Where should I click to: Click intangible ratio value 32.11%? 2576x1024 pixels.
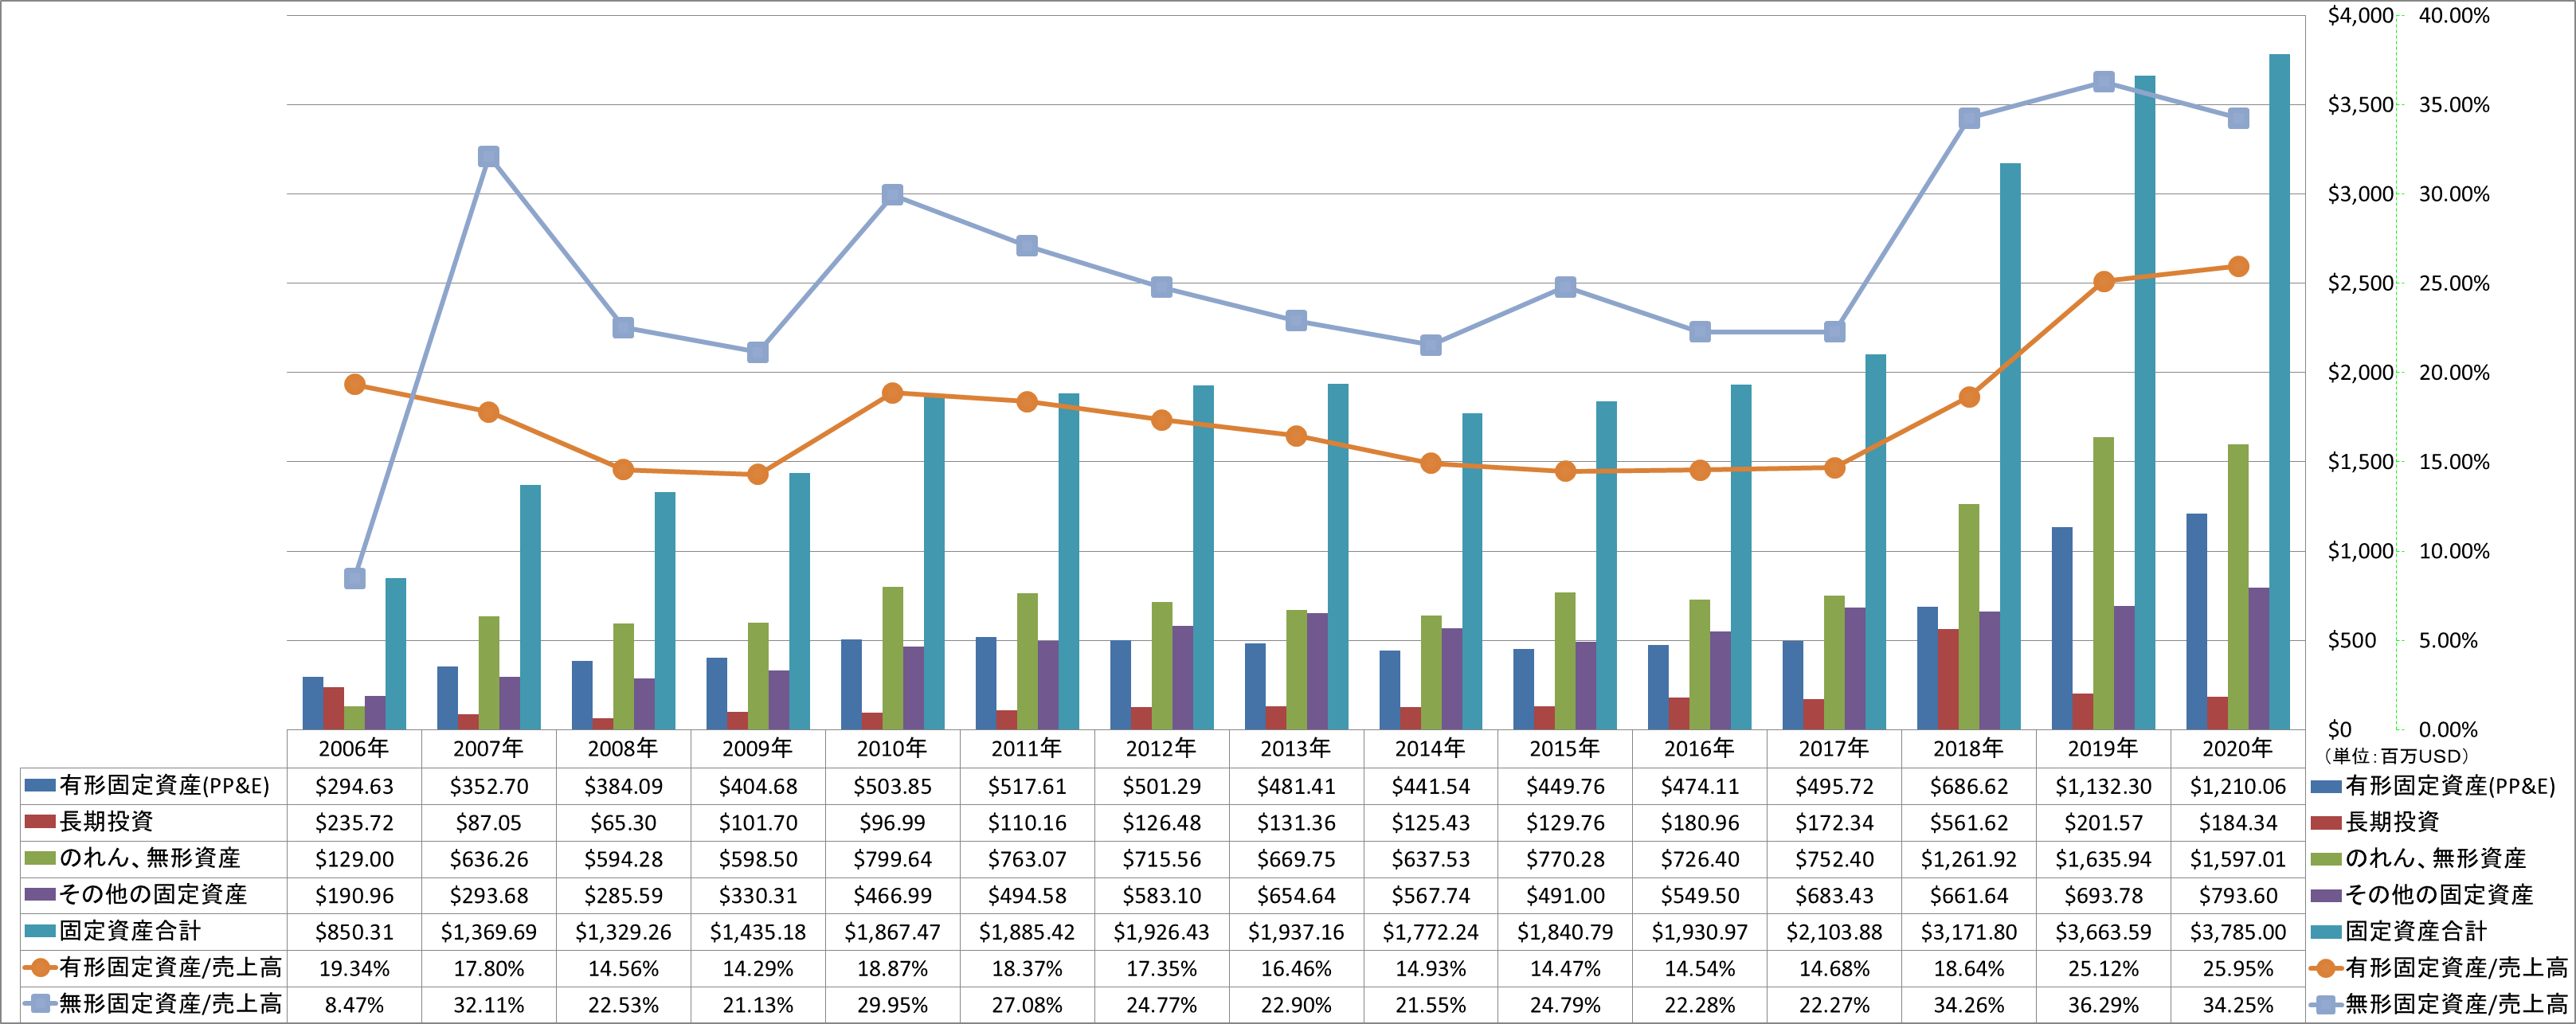pyautogui.click(x=488, y=1005)
